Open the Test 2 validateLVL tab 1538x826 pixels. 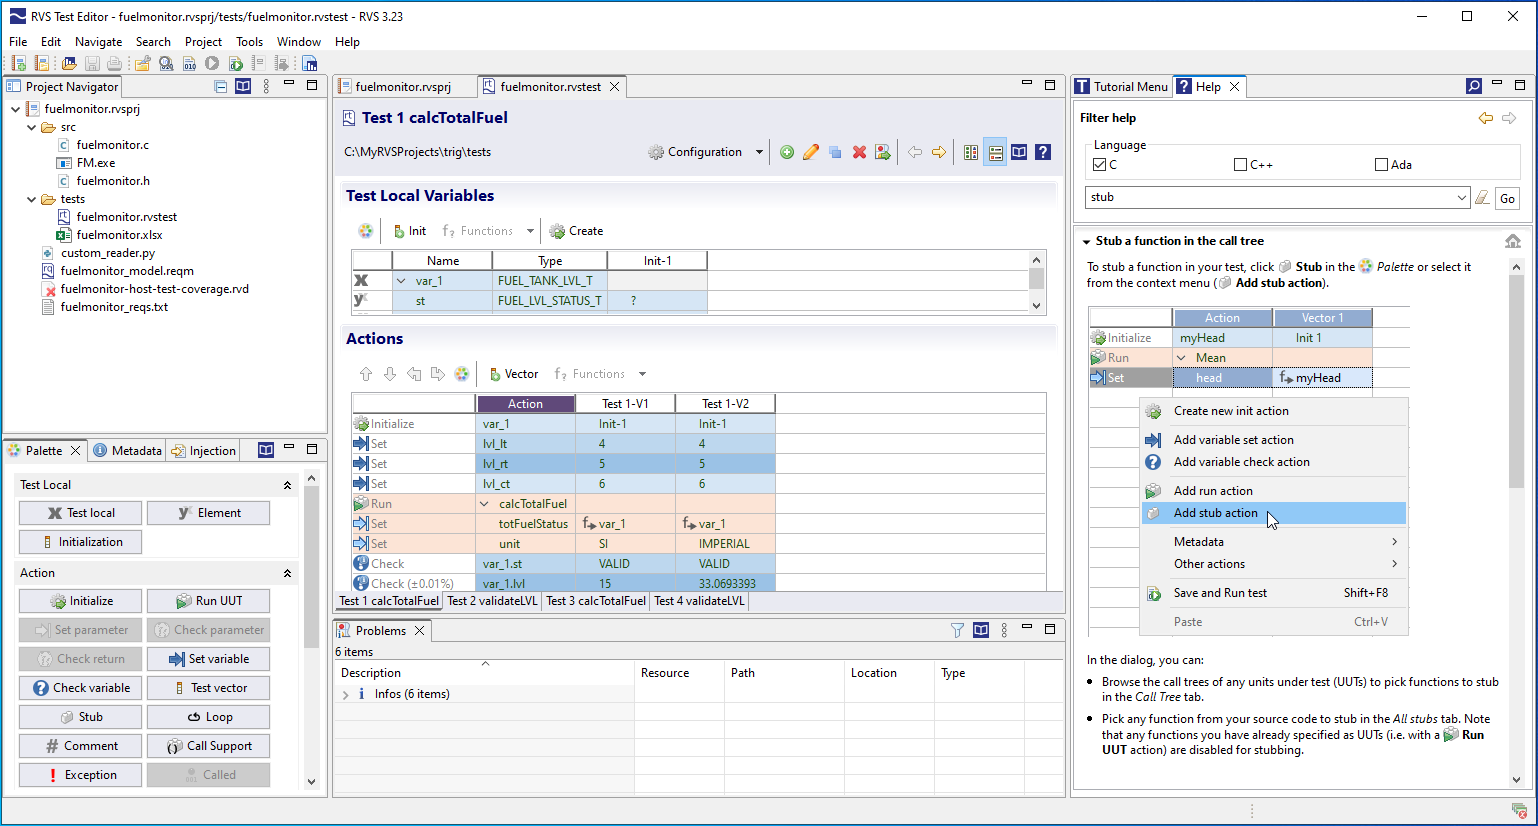492,601
